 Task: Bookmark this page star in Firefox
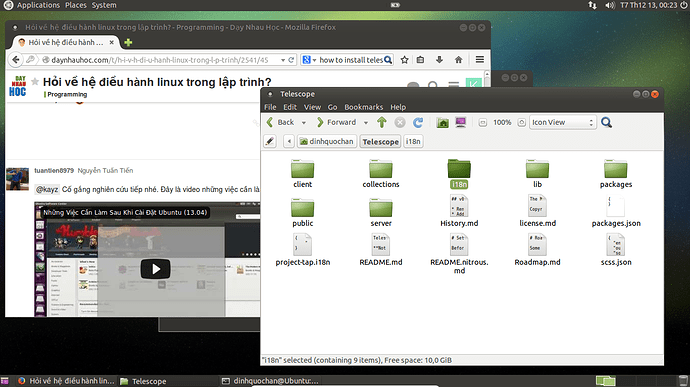tap(404, 60)
